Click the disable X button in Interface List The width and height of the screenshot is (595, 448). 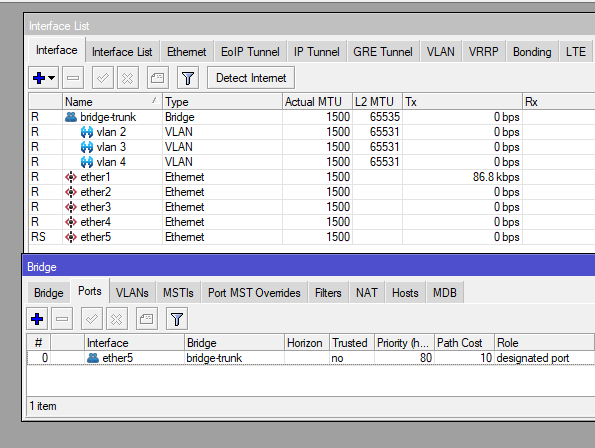[128, 78]
